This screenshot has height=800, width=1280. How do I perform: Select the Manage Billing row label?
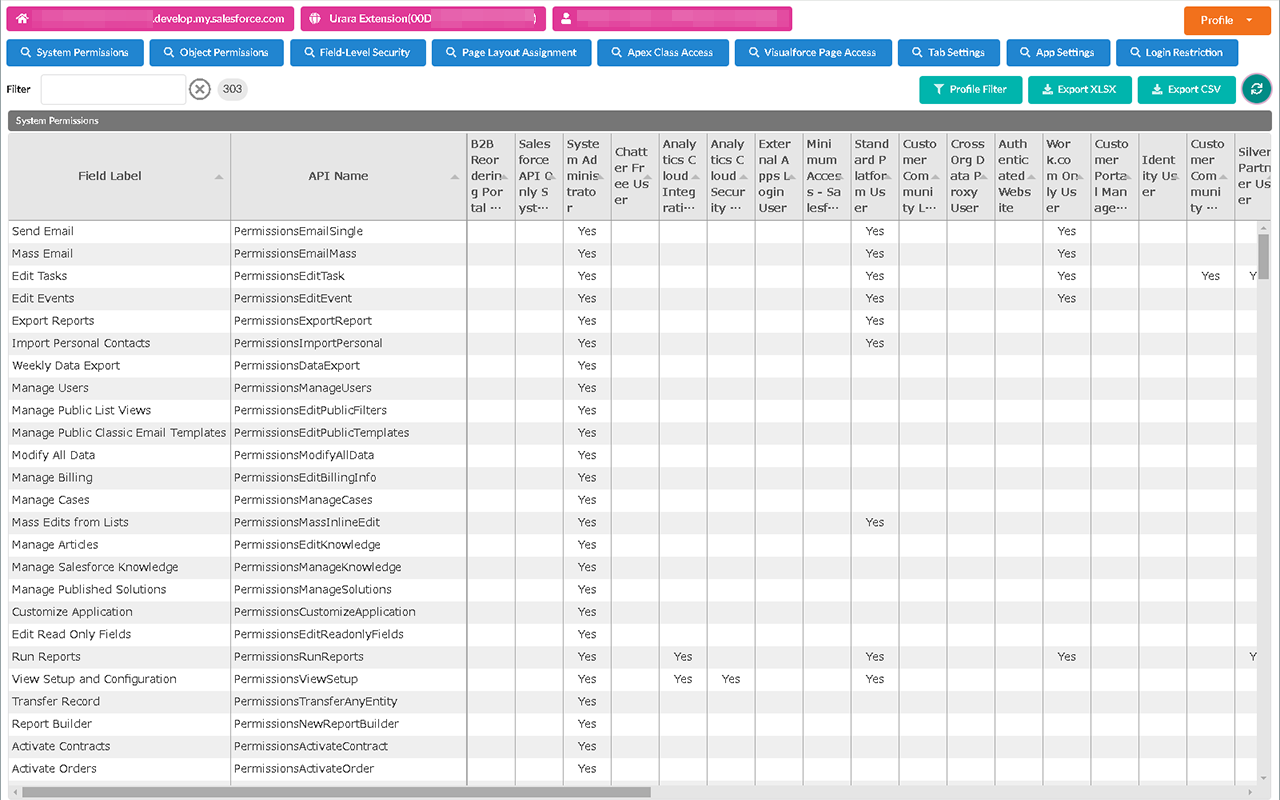tap(52, 478)
